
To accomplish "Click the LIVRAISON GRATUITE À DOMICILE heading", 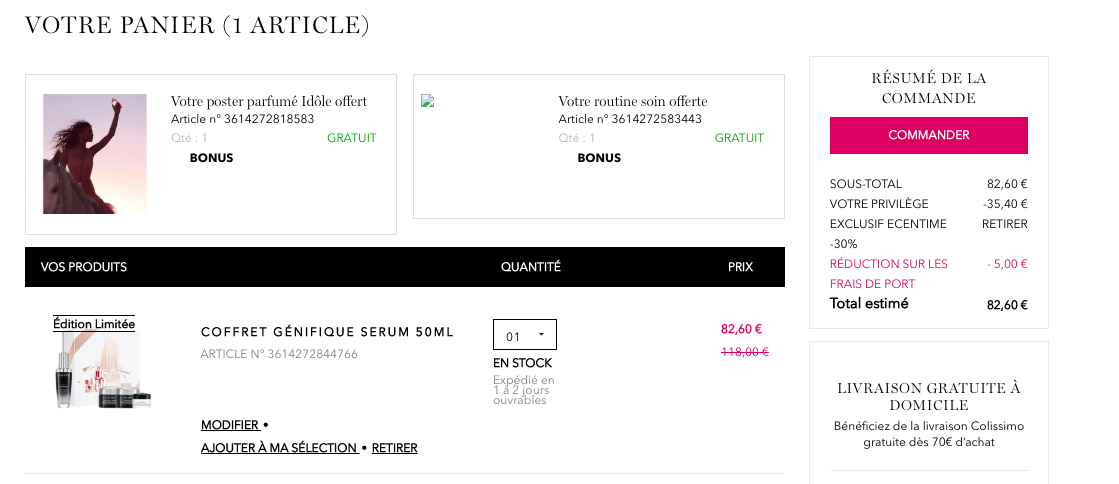I will click(x=928, y=397).
